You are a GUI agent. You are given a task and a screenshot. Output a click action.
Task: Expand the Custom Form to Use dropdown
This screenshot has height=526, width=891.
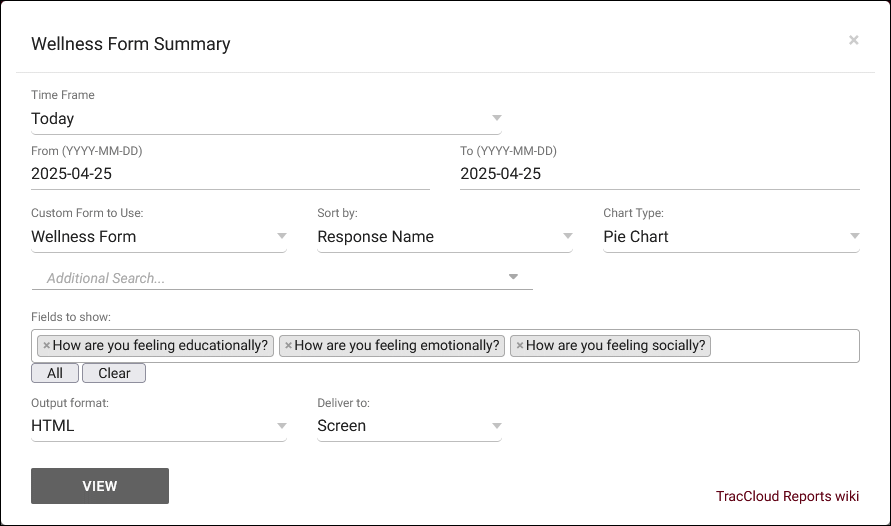158,237
